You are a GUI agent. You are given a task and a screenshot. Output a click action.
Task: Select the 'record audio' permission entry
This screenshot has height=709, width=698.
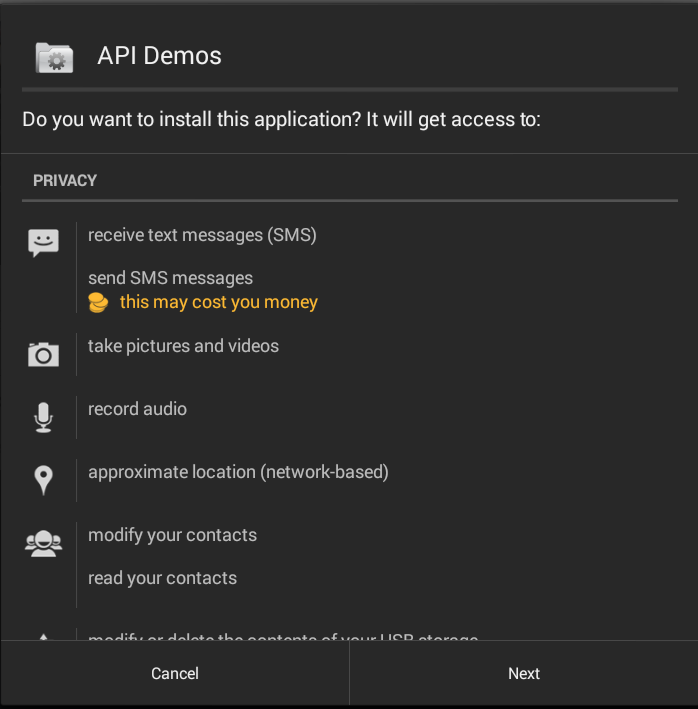(137, 409)
